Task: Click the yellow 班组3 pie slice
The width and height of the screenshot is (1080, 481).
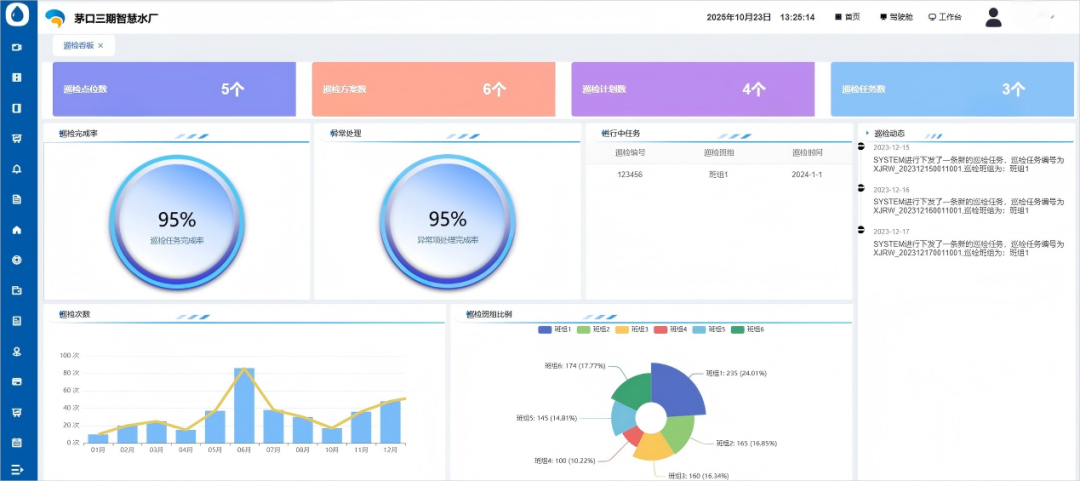Action: click(652, 448)
